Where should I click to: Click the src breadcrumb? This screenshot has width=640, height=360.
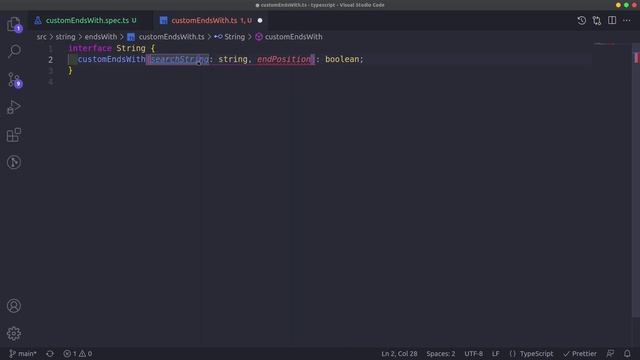point(41,37)
